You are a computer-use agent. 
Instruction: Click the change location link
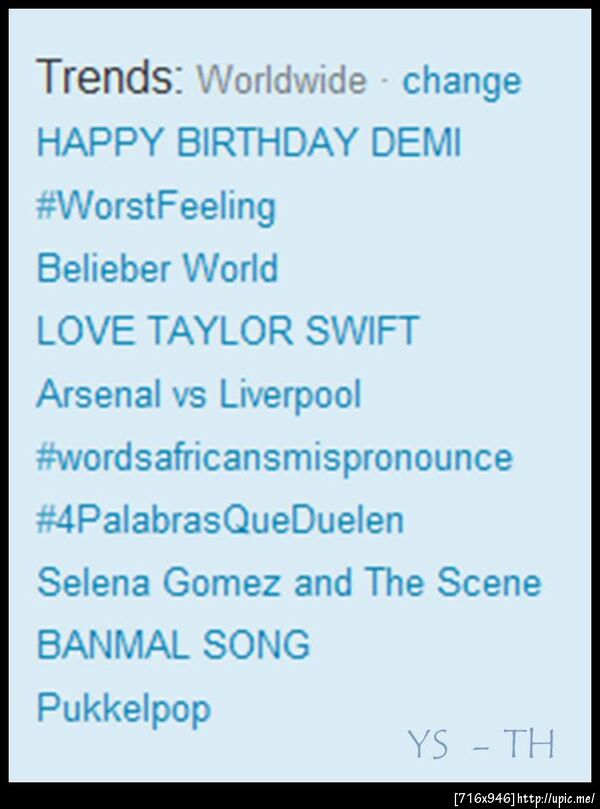pos(461,81)
